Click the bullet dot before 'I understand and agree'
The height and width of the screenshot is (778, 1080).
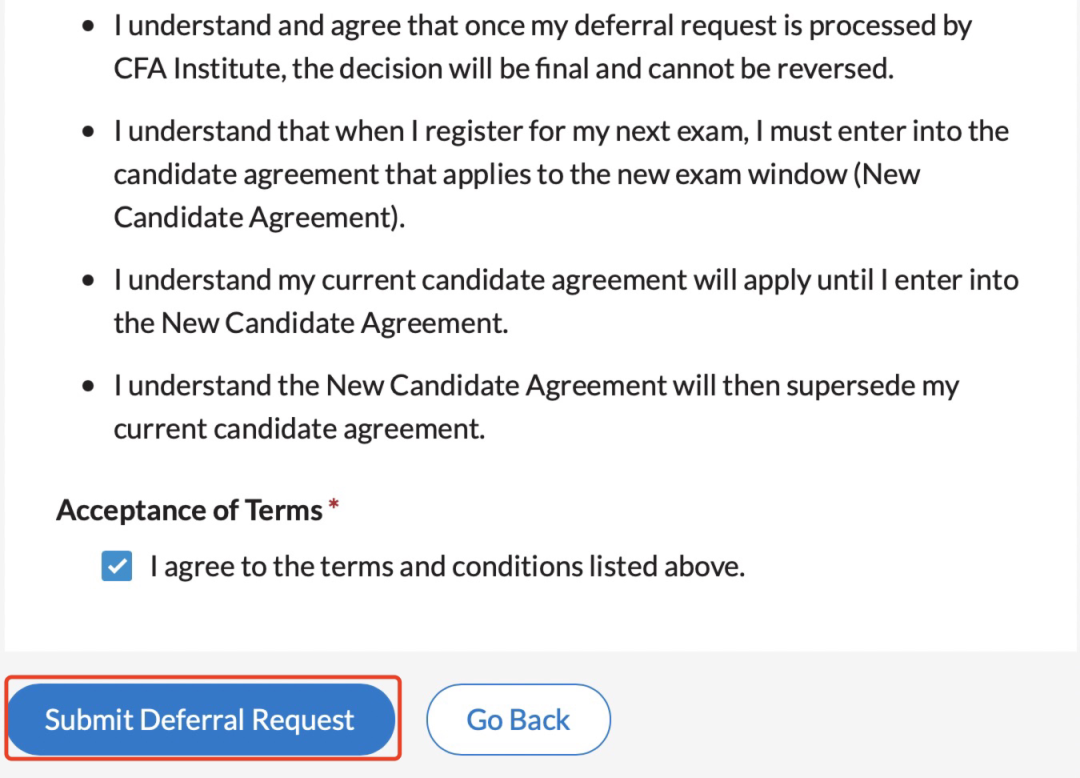90,27
